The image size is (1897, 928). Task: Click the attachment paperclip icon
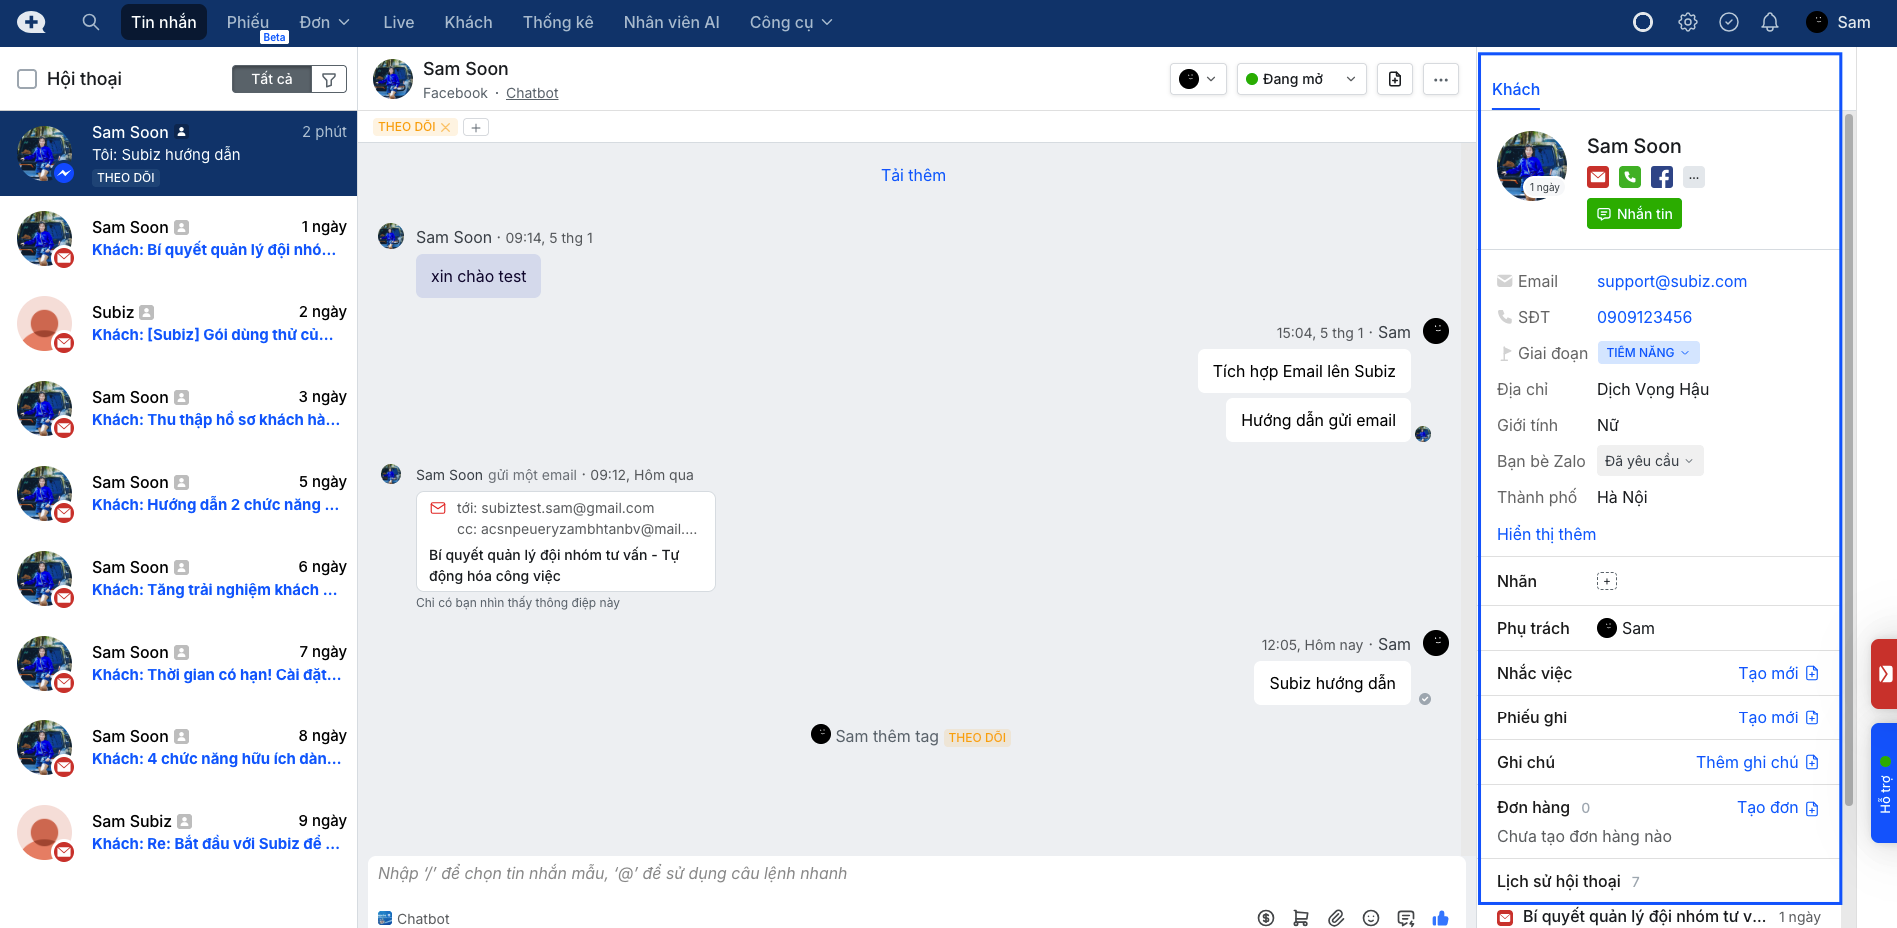tap(1336, 918)
